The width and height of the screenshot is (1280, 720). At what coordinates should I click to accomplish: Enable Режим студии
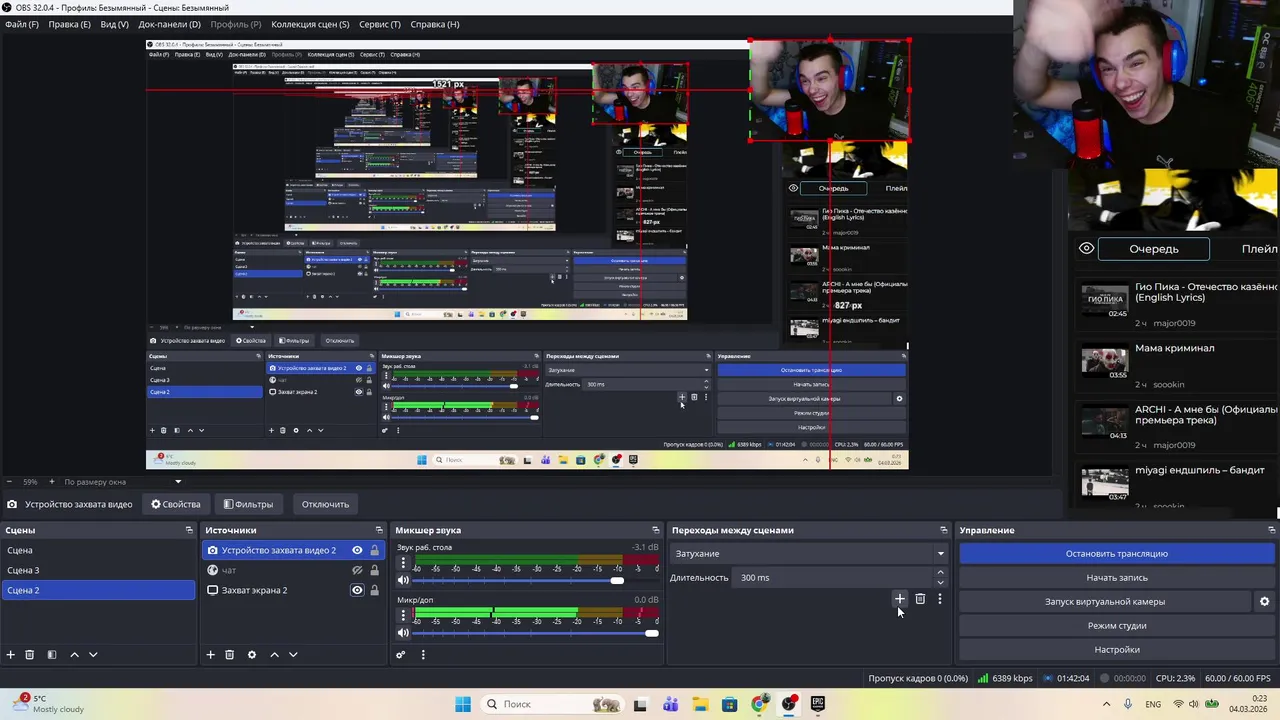[x=1116, y=626]
